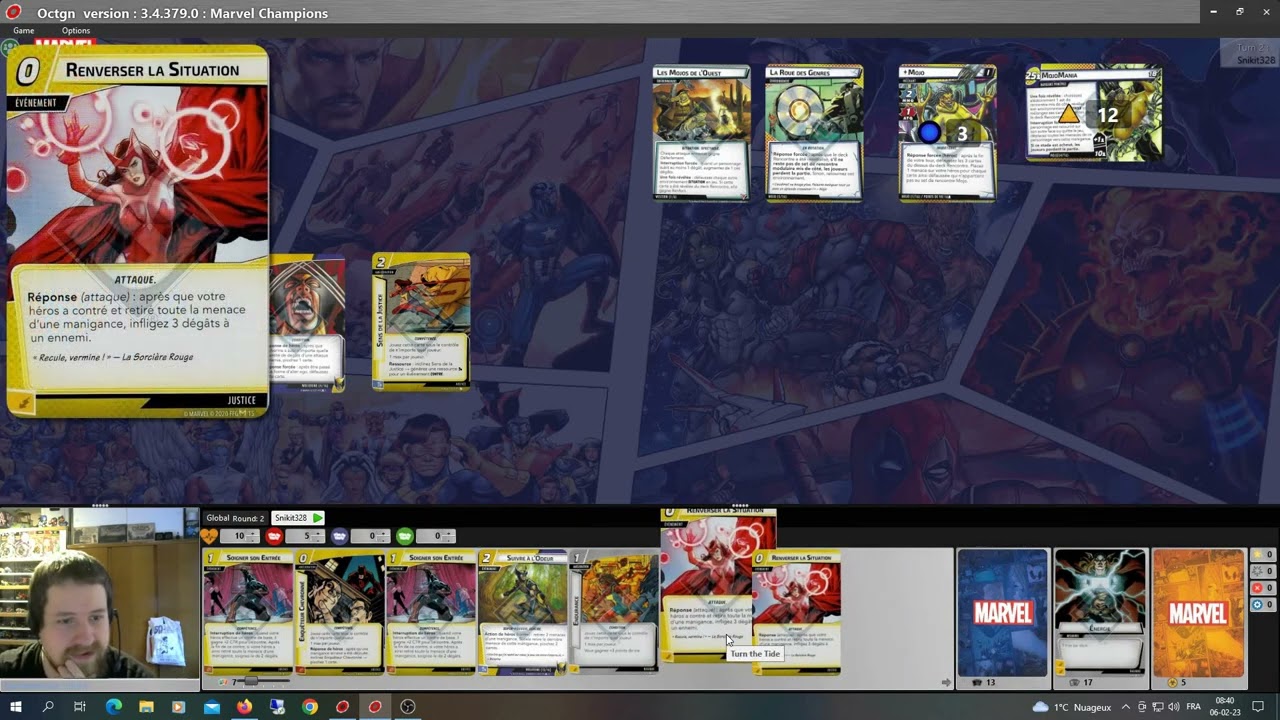Select the Sens de la Justice card on table
The height and width of the screenshot is (720, 1280).
(x=421, y=322)
